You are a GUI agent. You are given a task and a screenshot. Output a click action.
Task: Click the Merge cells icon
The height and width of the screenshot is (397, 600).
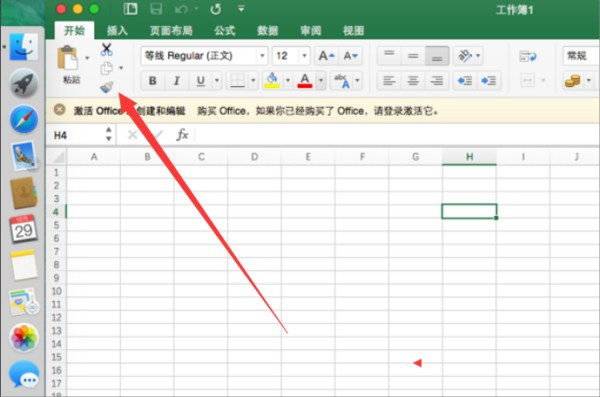pos(528,80)
